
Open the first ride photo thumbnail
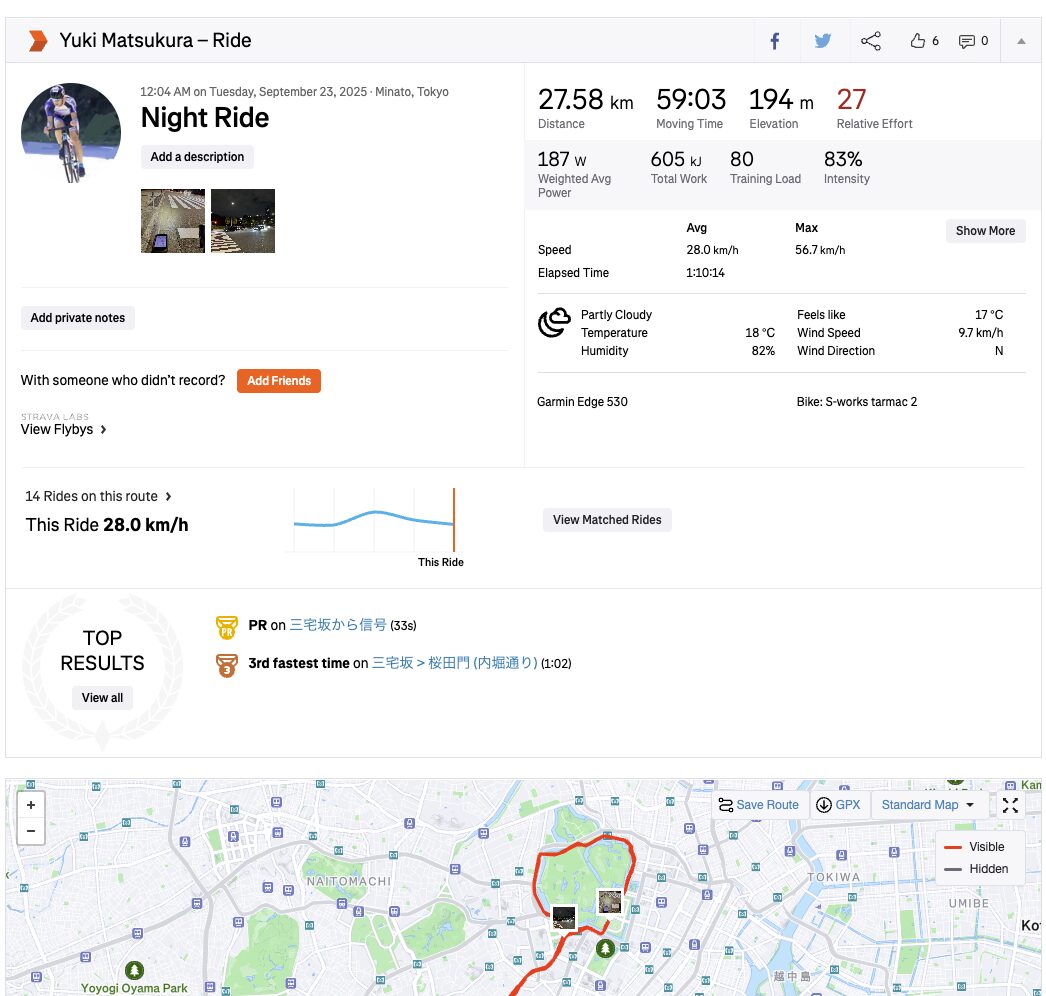tap(173, 221)
